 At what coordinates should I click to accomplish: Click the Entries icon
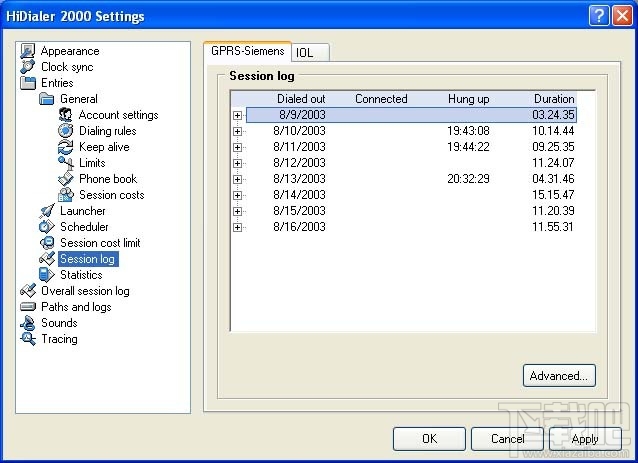pyautogui.click(x=28, y=83)
